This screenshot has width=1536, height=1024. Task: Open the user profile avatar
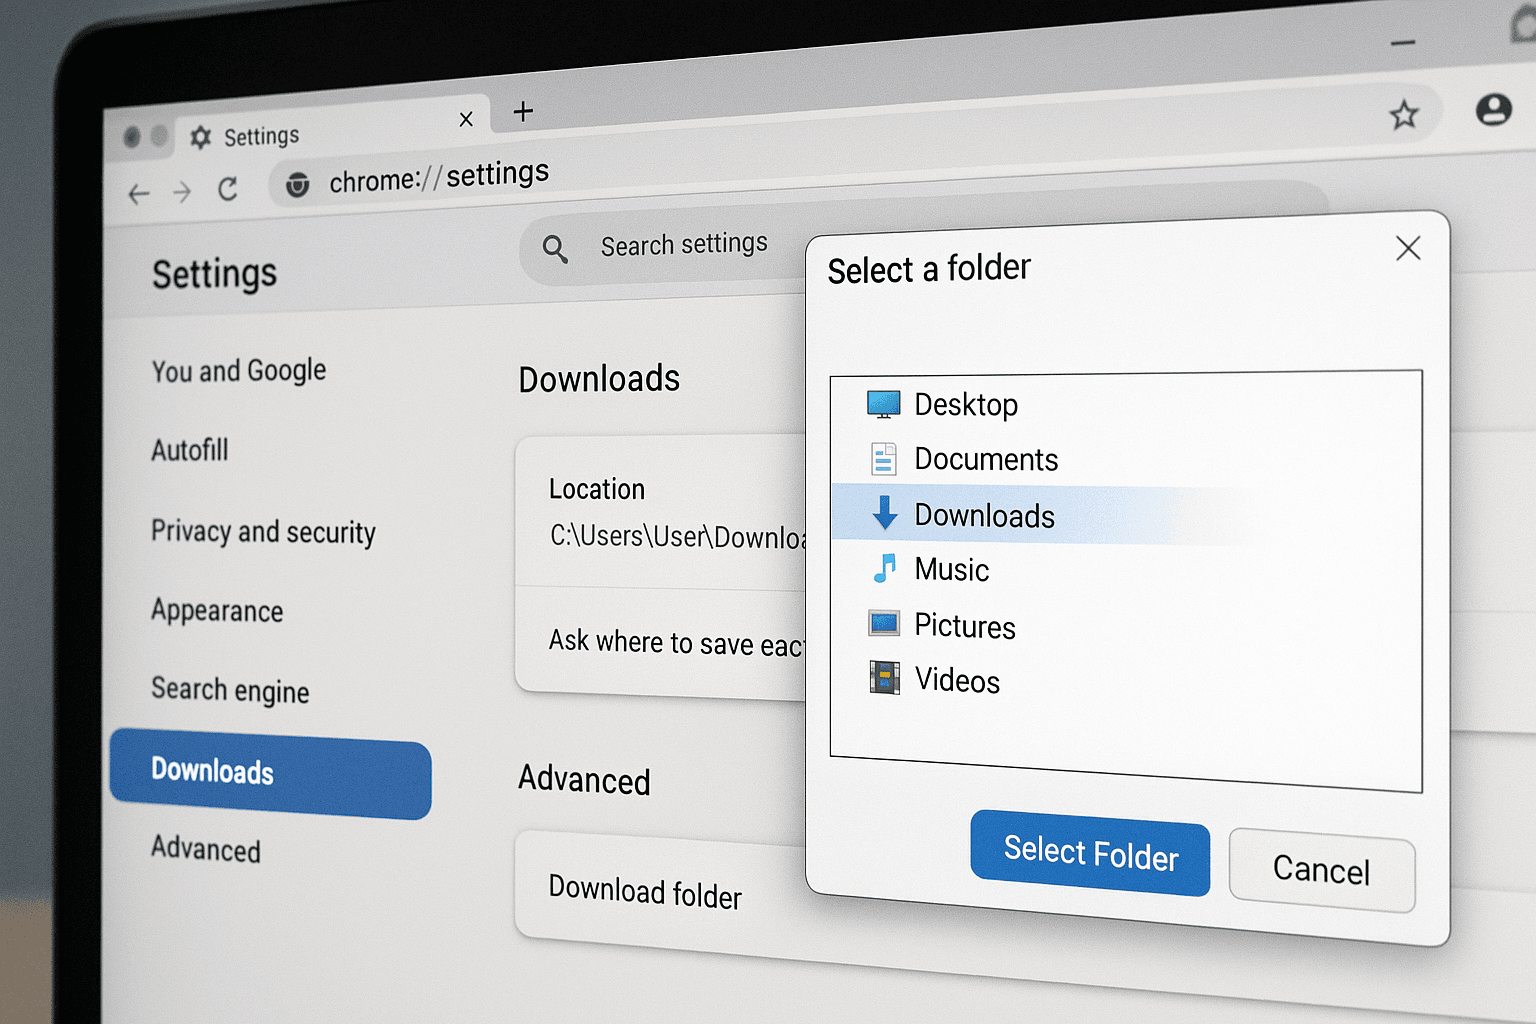coord(1493,109)
